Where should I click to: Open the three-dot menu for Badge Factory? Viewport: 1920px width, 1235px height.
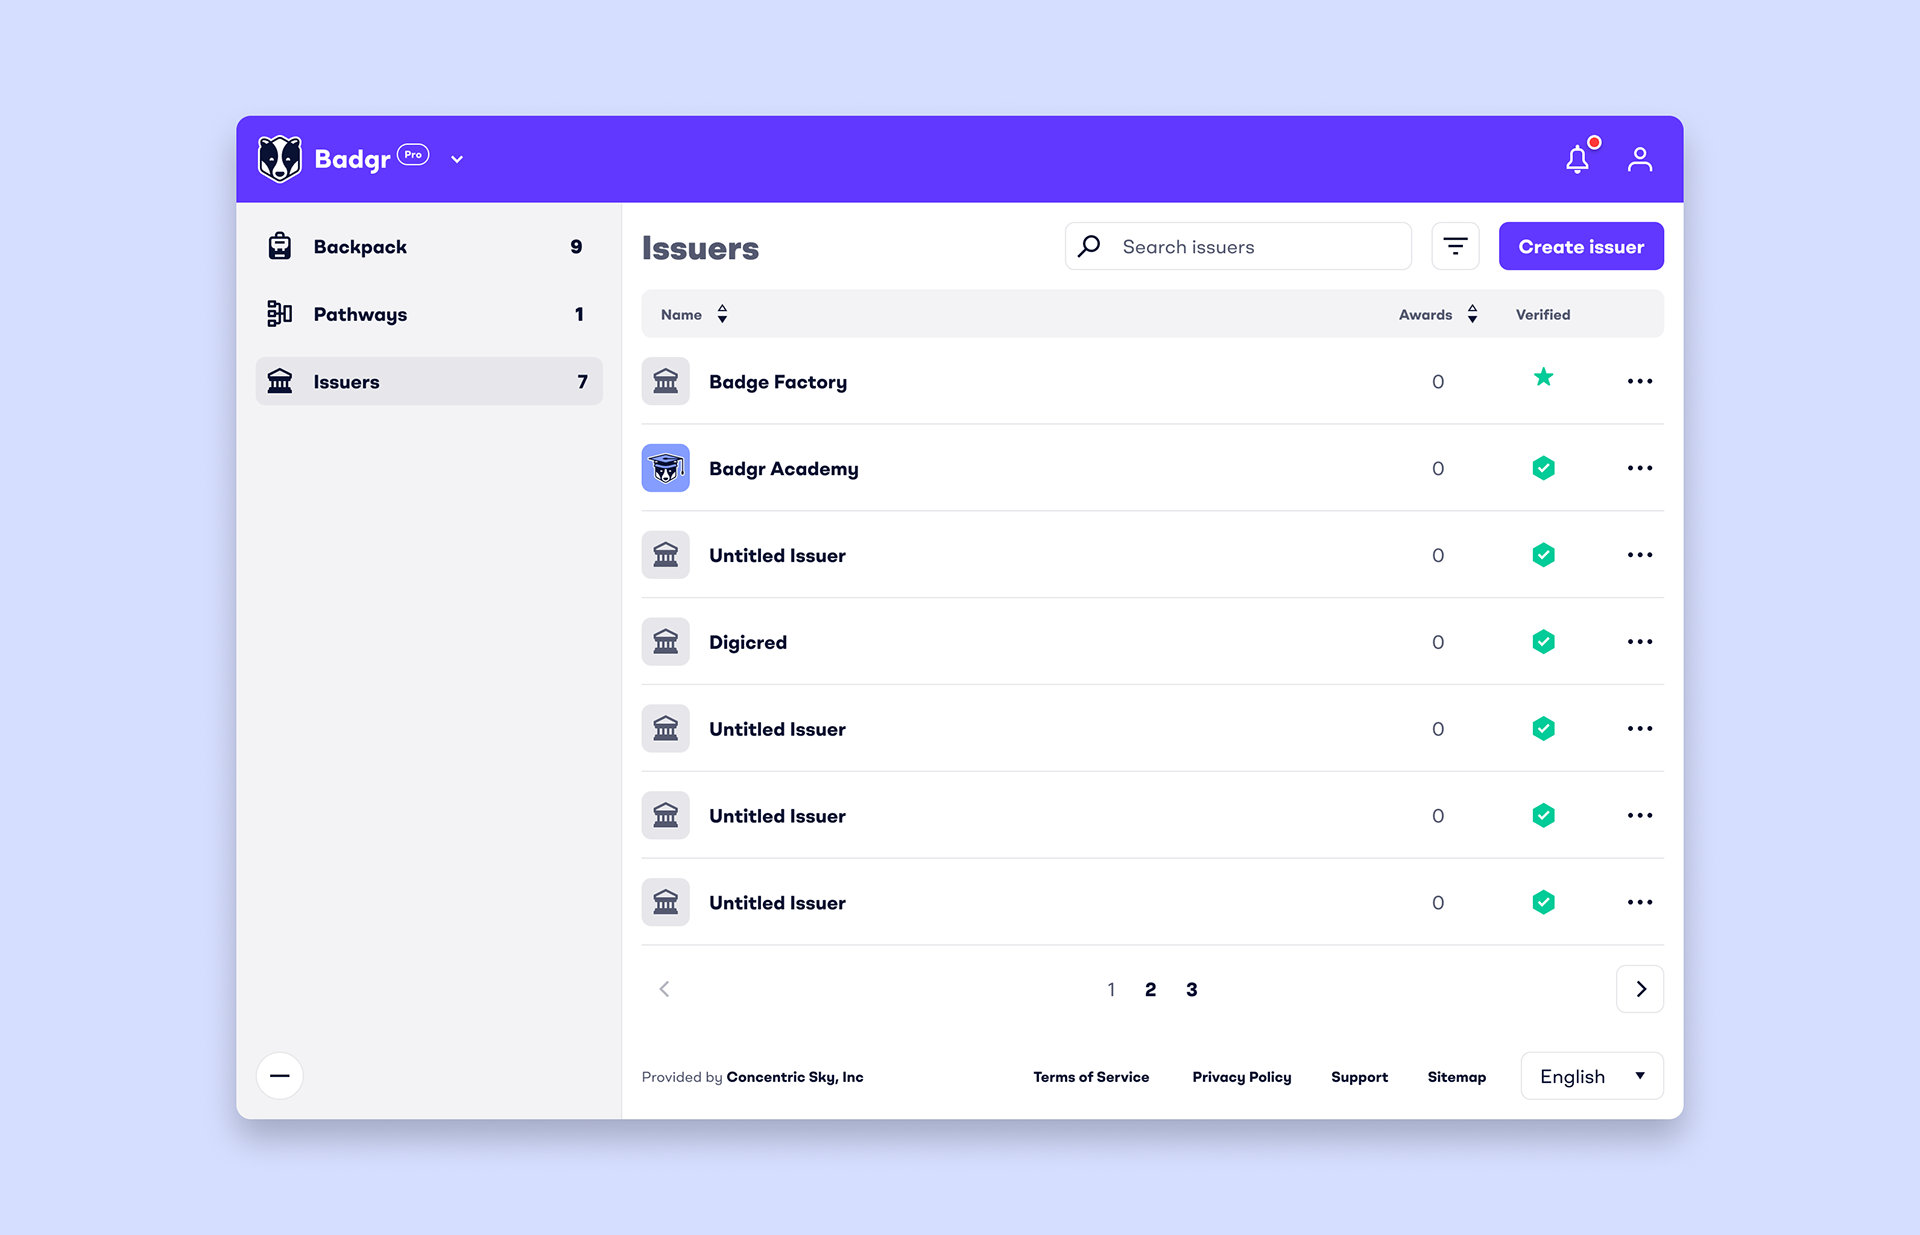tap(1639, 381)
